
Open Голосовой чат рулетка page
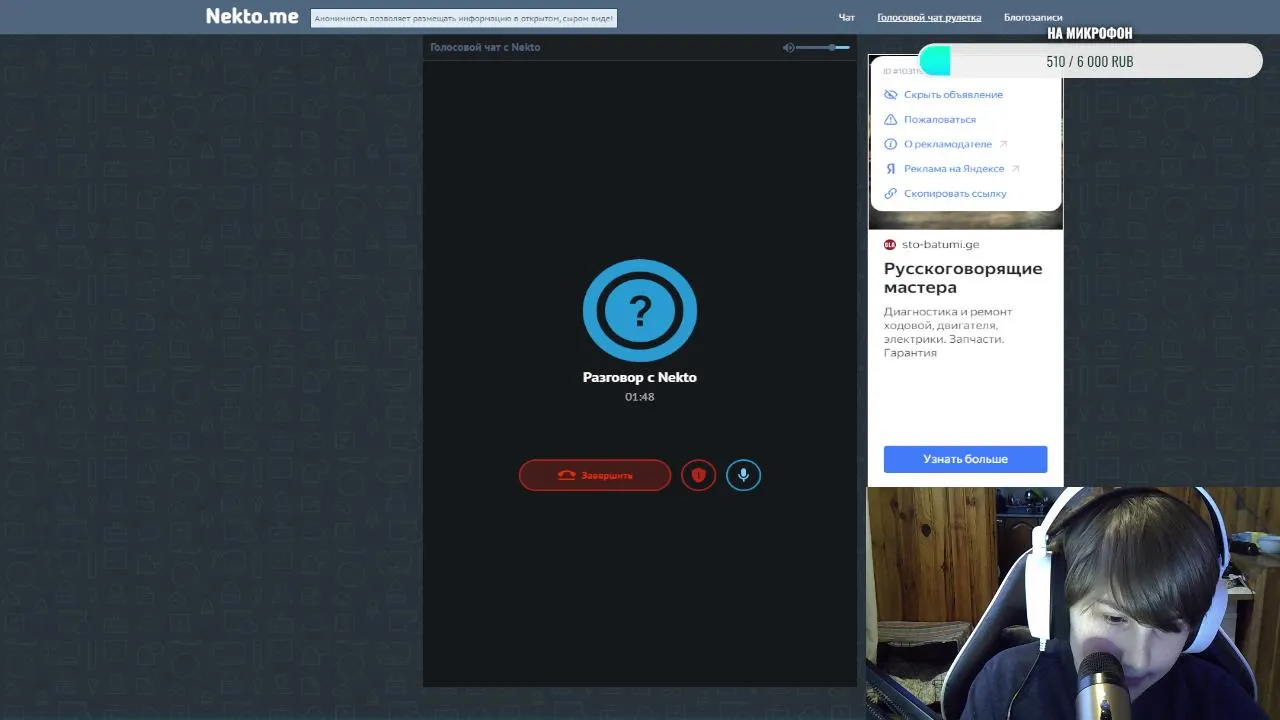(x=929, y=17)
